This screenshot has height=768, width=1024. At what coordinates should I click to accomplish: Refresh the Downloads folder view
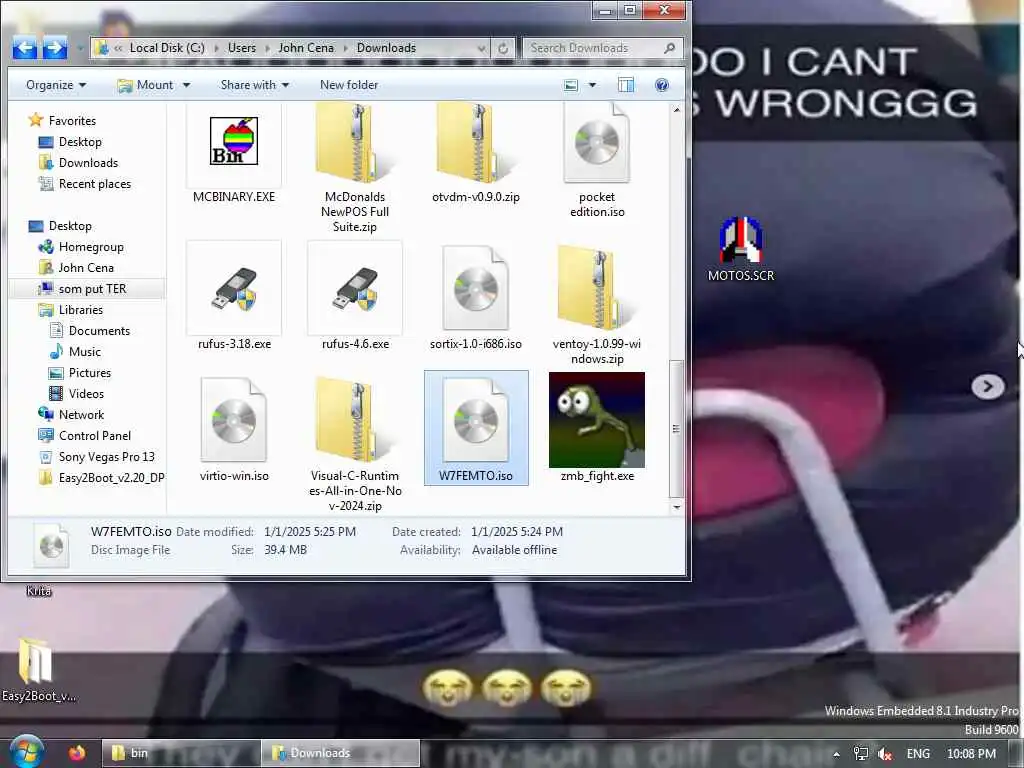click(503, 48)
